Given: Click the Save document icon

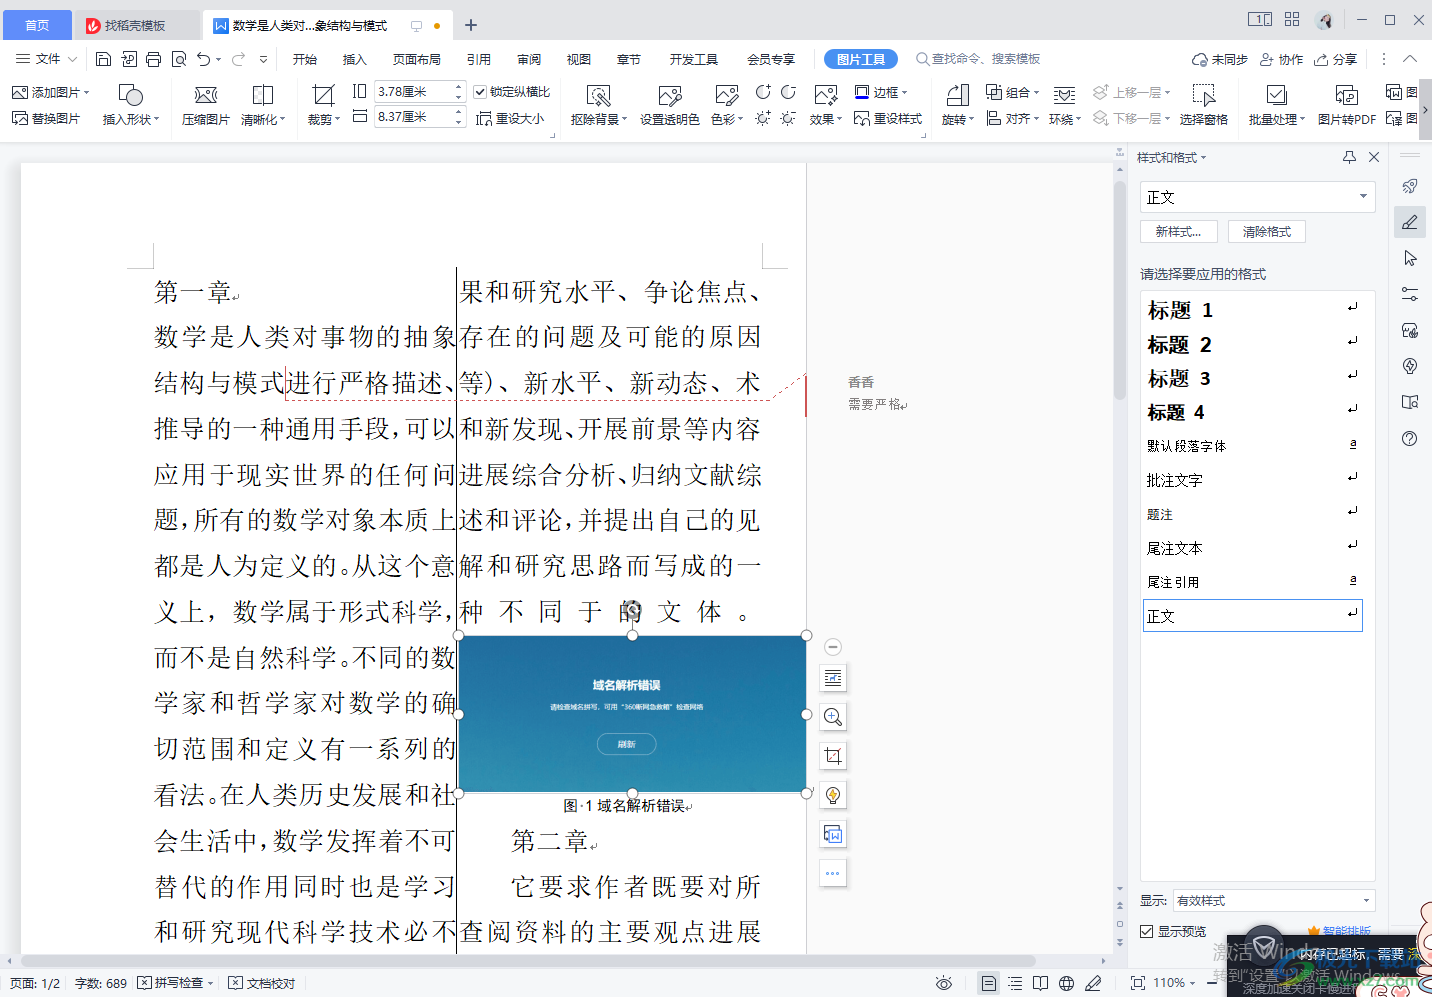Looking at the screenshot, I should point(103,59).
